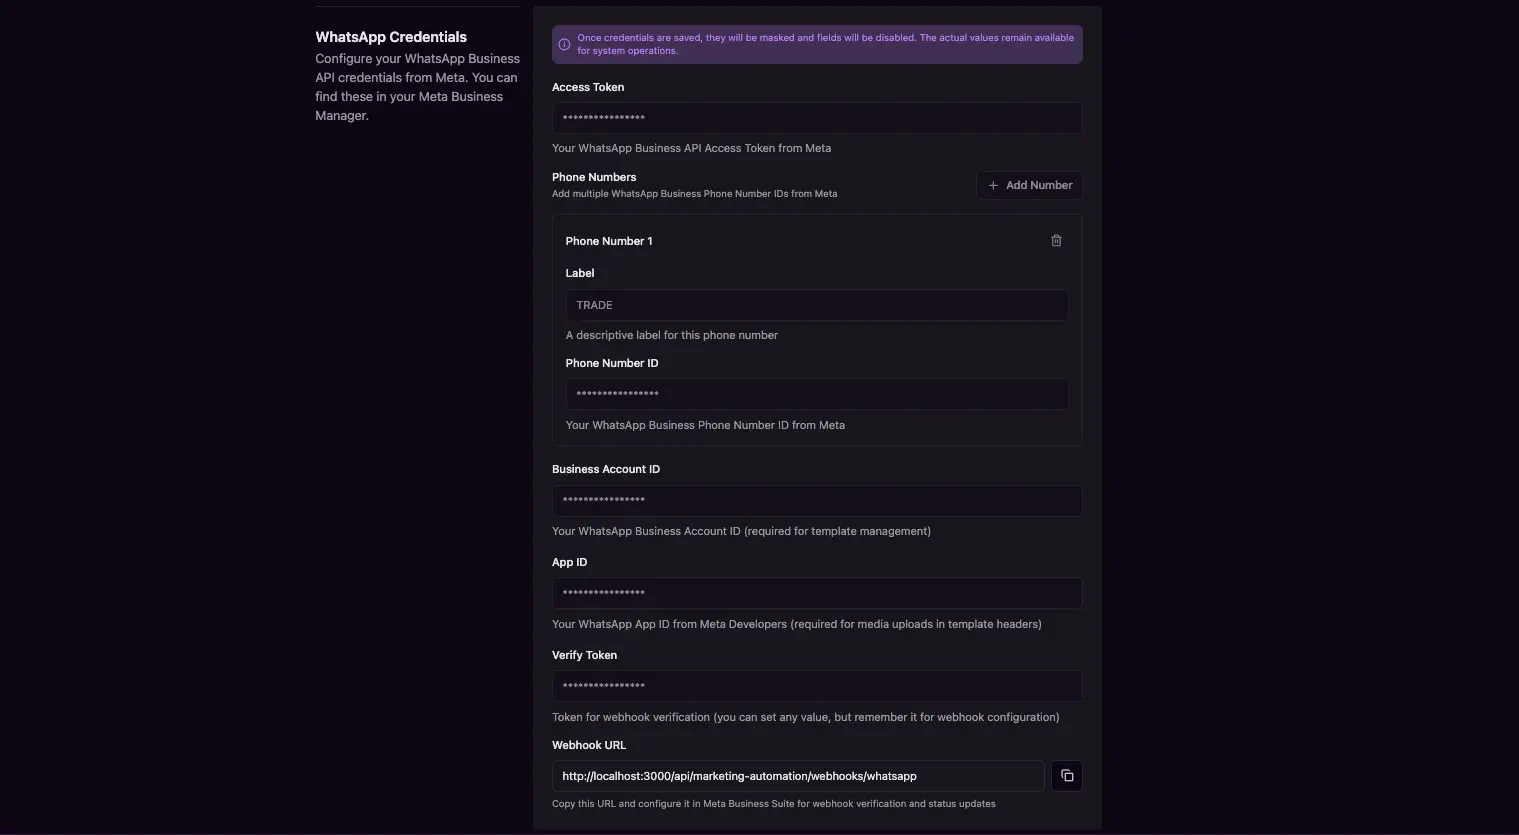Image resolution: width=1519 pixels, height=835 pixels.
Task: Click the Access Token label text
Action: pyautogui.click(x=588, y=87)
